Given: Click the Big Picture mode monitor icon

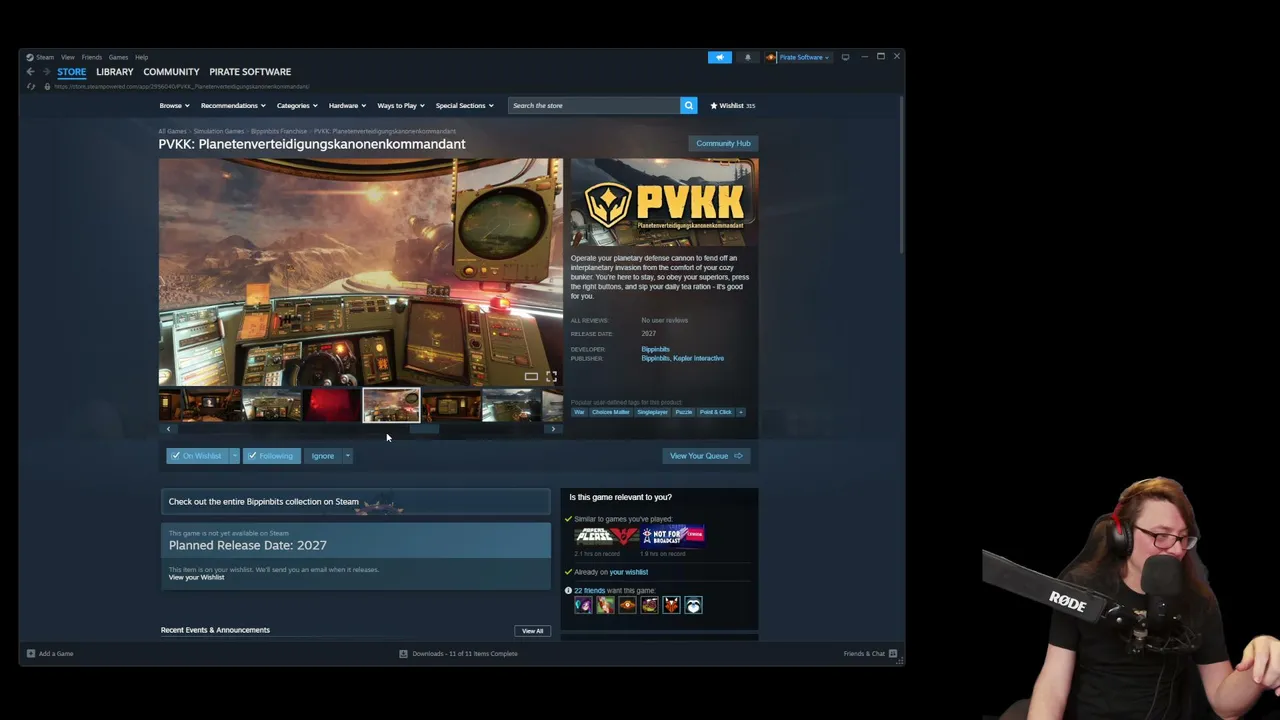Looking at the screenshot, I should (846, 57).
